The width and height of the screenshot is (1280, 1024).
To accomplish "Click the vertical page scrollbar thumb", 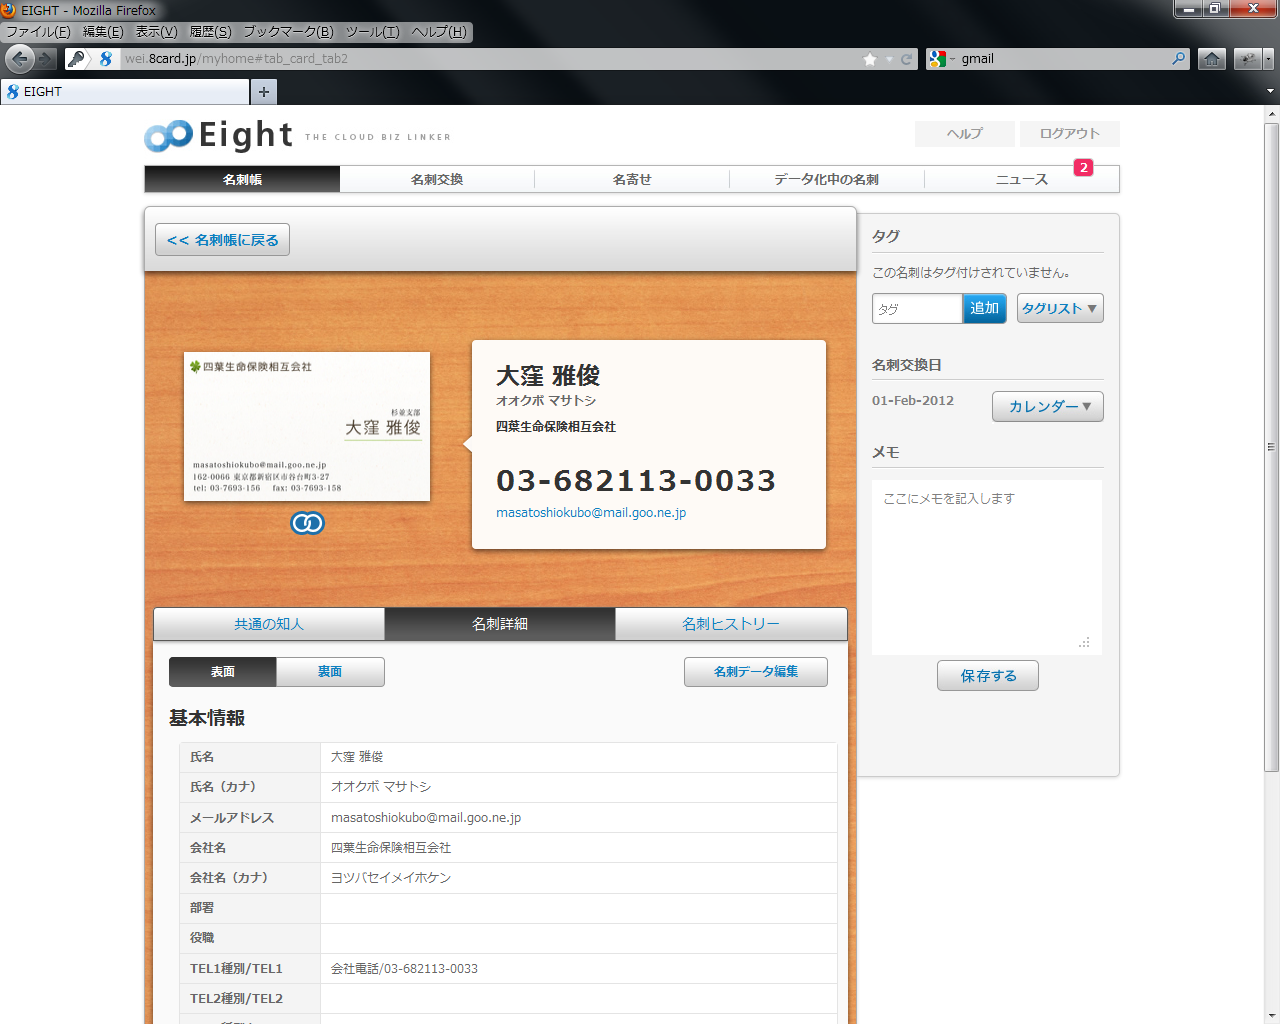I will pos(1271,446).
